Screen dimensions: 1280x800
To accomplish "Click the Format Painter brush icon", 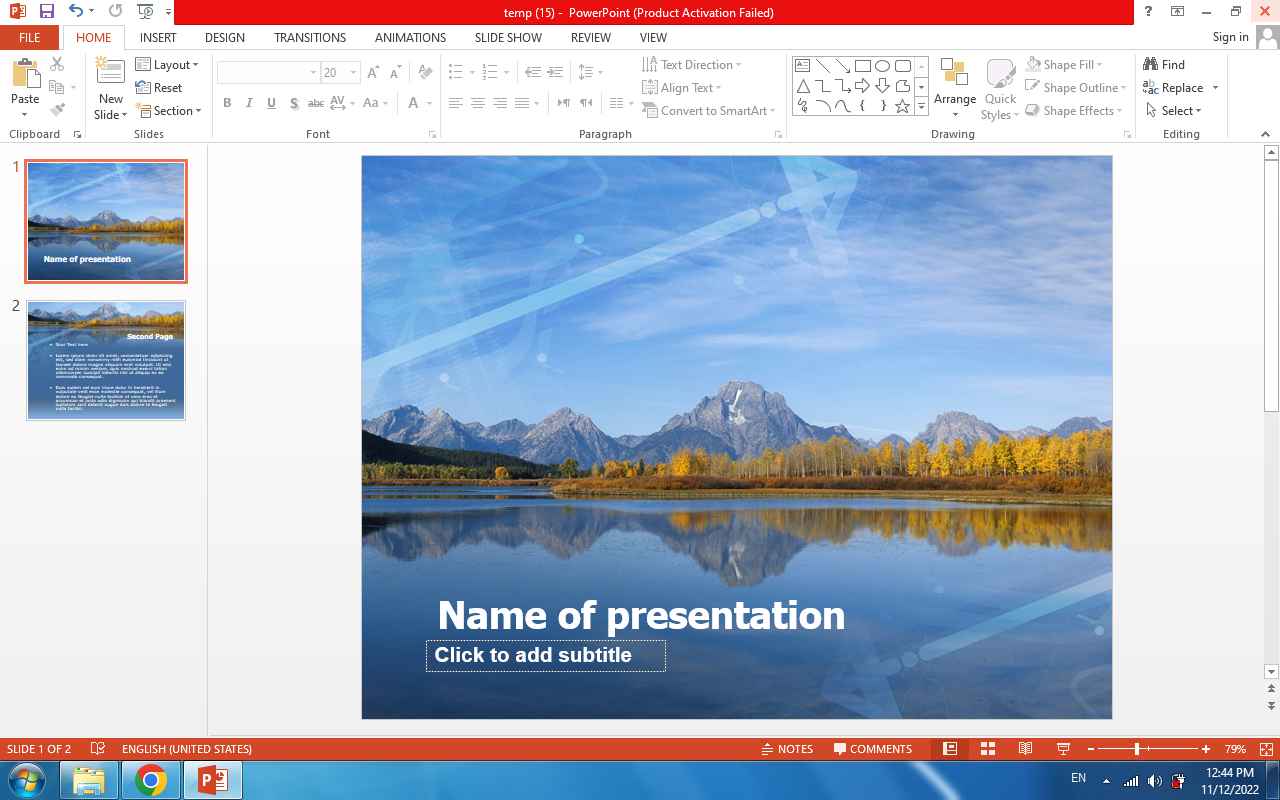I will click(x=57, y=110).
